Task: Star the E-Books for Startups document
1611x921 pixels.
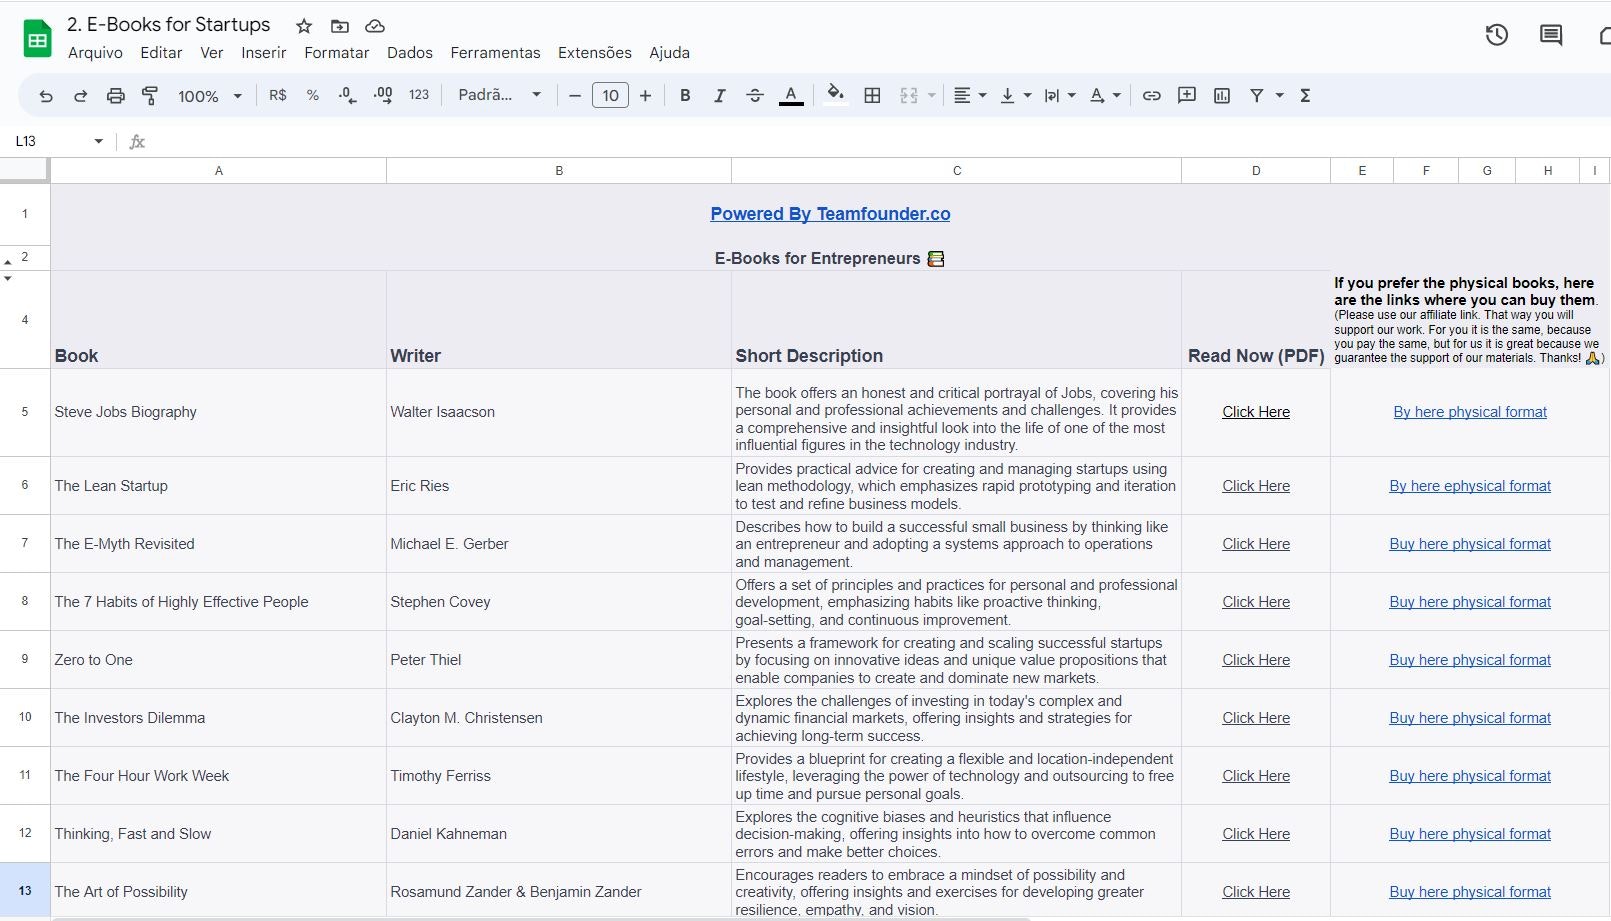Action: click(304, 26)
